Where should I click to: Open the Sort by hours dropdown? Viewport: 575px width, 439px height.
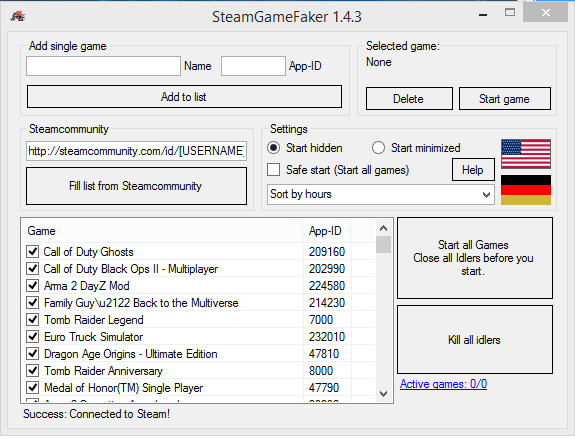(x=380, y=194)
